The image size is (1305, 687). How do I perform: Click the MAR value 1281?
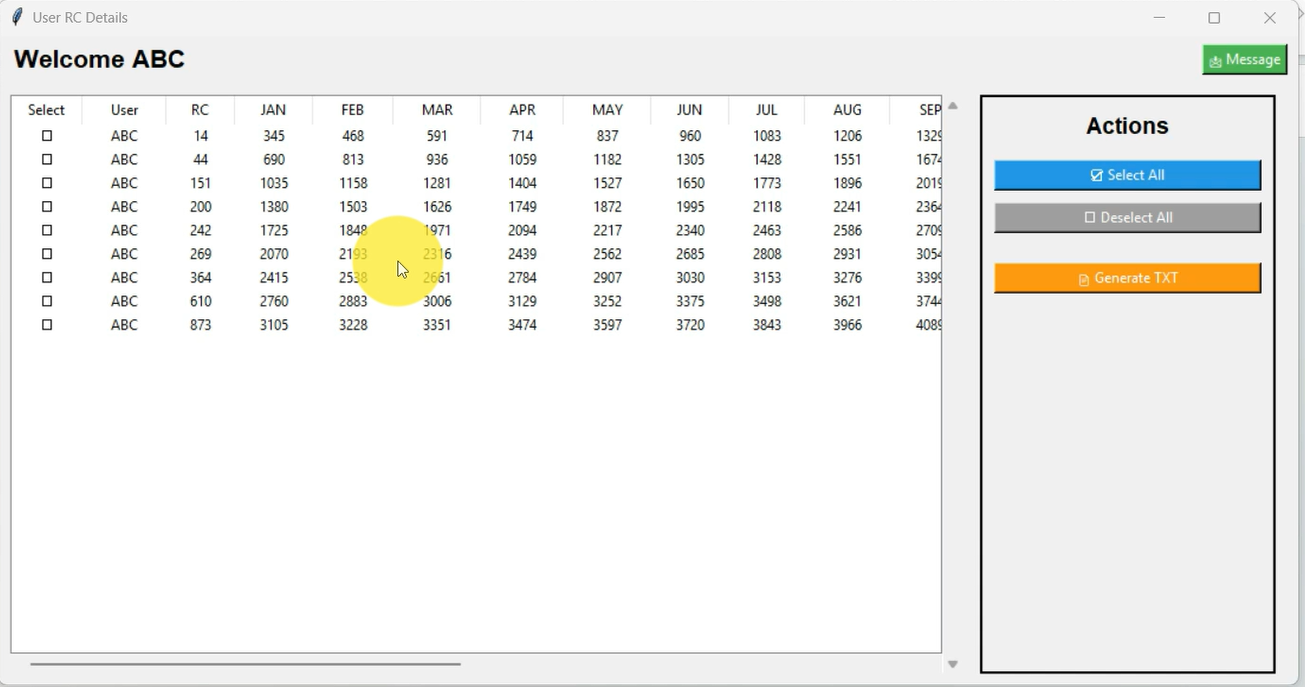pos(437,183)
